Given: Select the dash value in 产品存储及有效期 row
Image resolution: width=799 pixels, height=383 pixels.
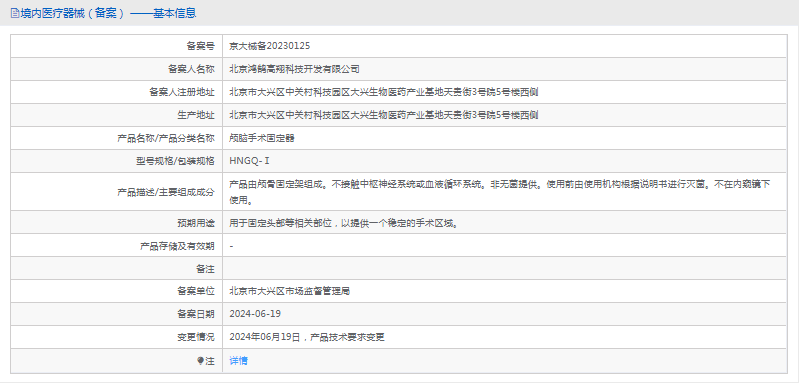Looking at the screenshot, I should [231, 246].
